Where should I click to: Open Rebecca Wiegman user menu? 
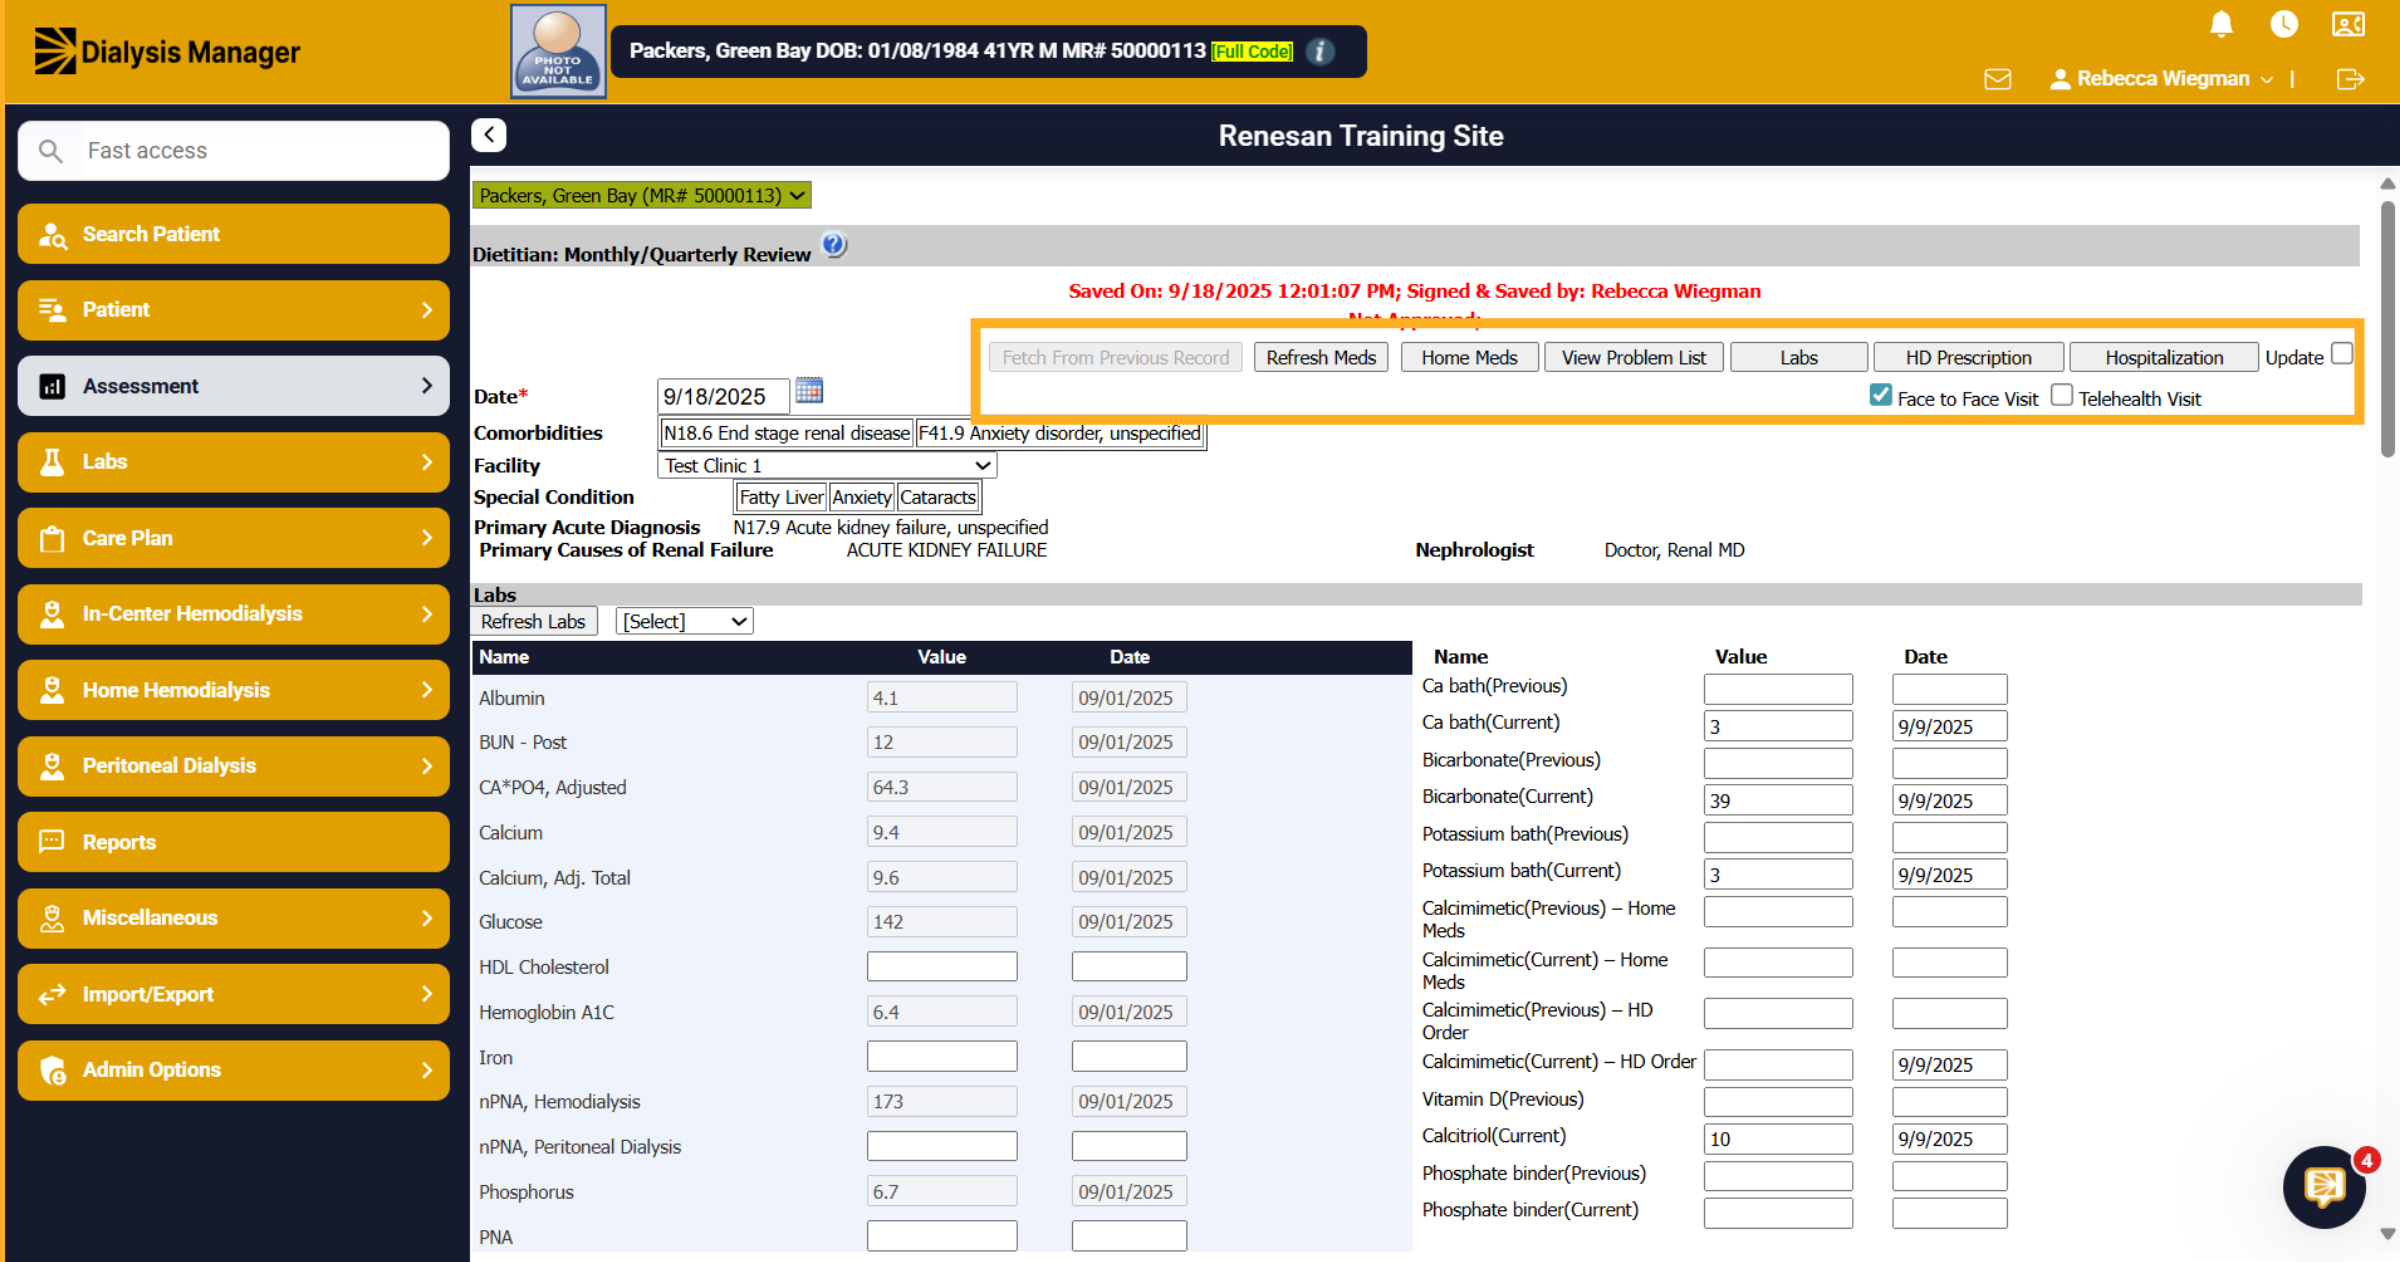tap(2162, 79)
